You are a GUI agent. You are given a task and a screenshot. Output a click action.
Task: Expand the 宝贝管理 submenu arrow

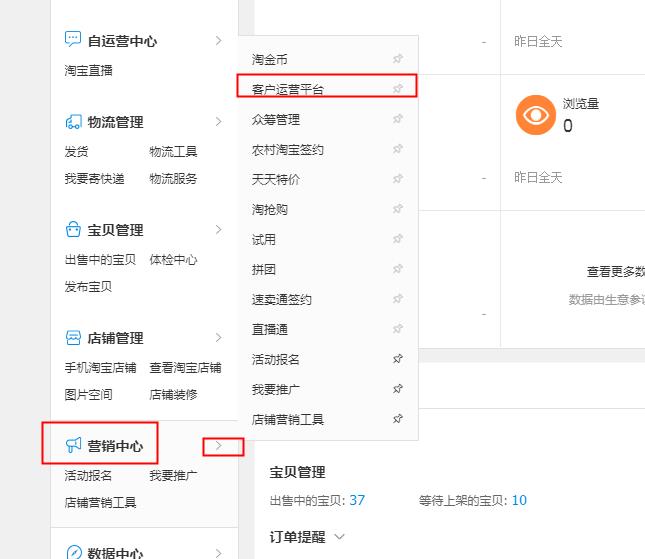tap(218, 230)
